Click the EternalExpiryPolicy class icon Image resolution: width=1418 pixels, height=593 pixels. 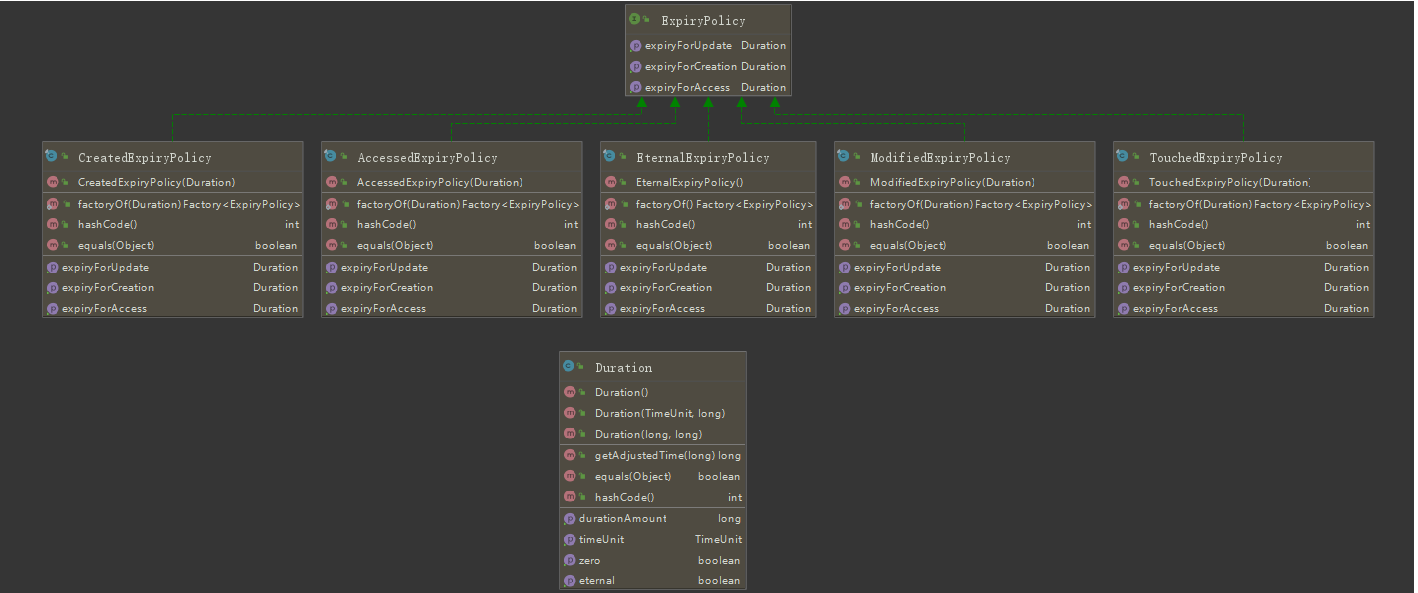610,157
